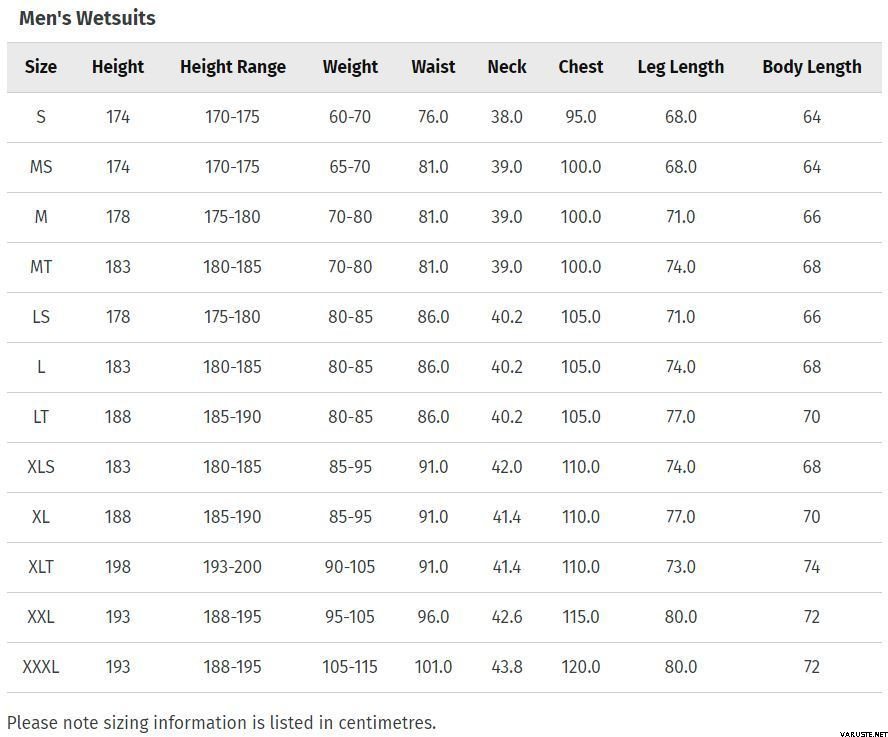This screenshot has width=888, height=737.
Task: Click the Height Range column header
Action: coord(233,67)
